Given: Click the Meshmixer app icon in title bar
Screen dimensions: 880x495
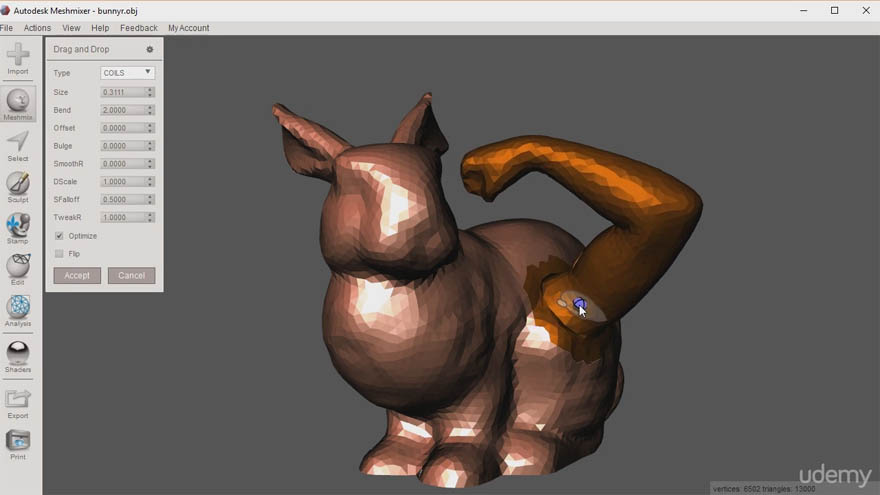Looking at the screenshot, I should point(6,11).
